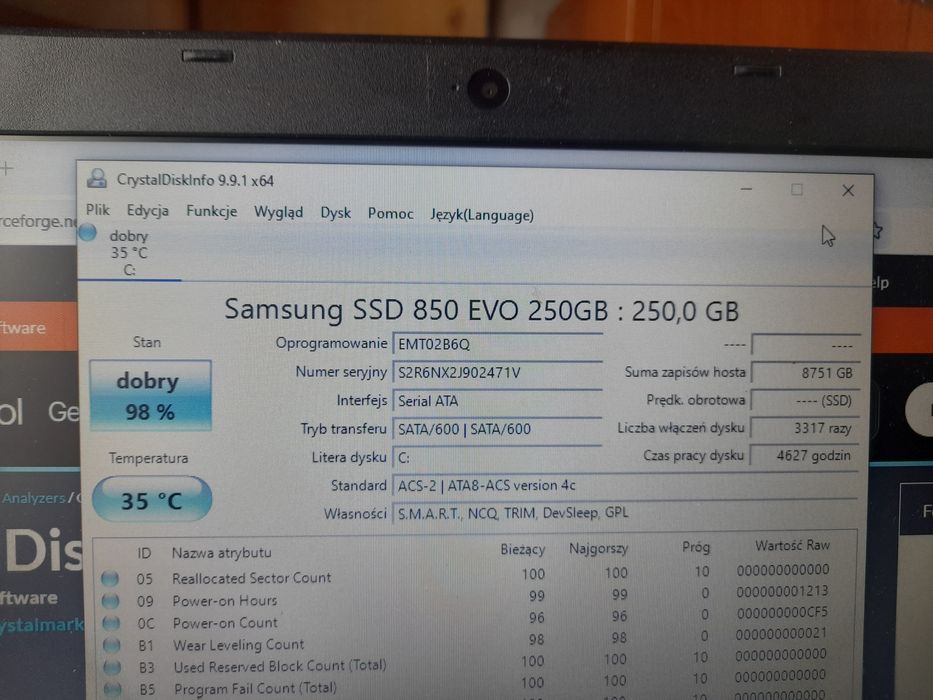This screenshot has height=700, width=933.
Task: Open the Dysk menu
Action: pos(336,212)
